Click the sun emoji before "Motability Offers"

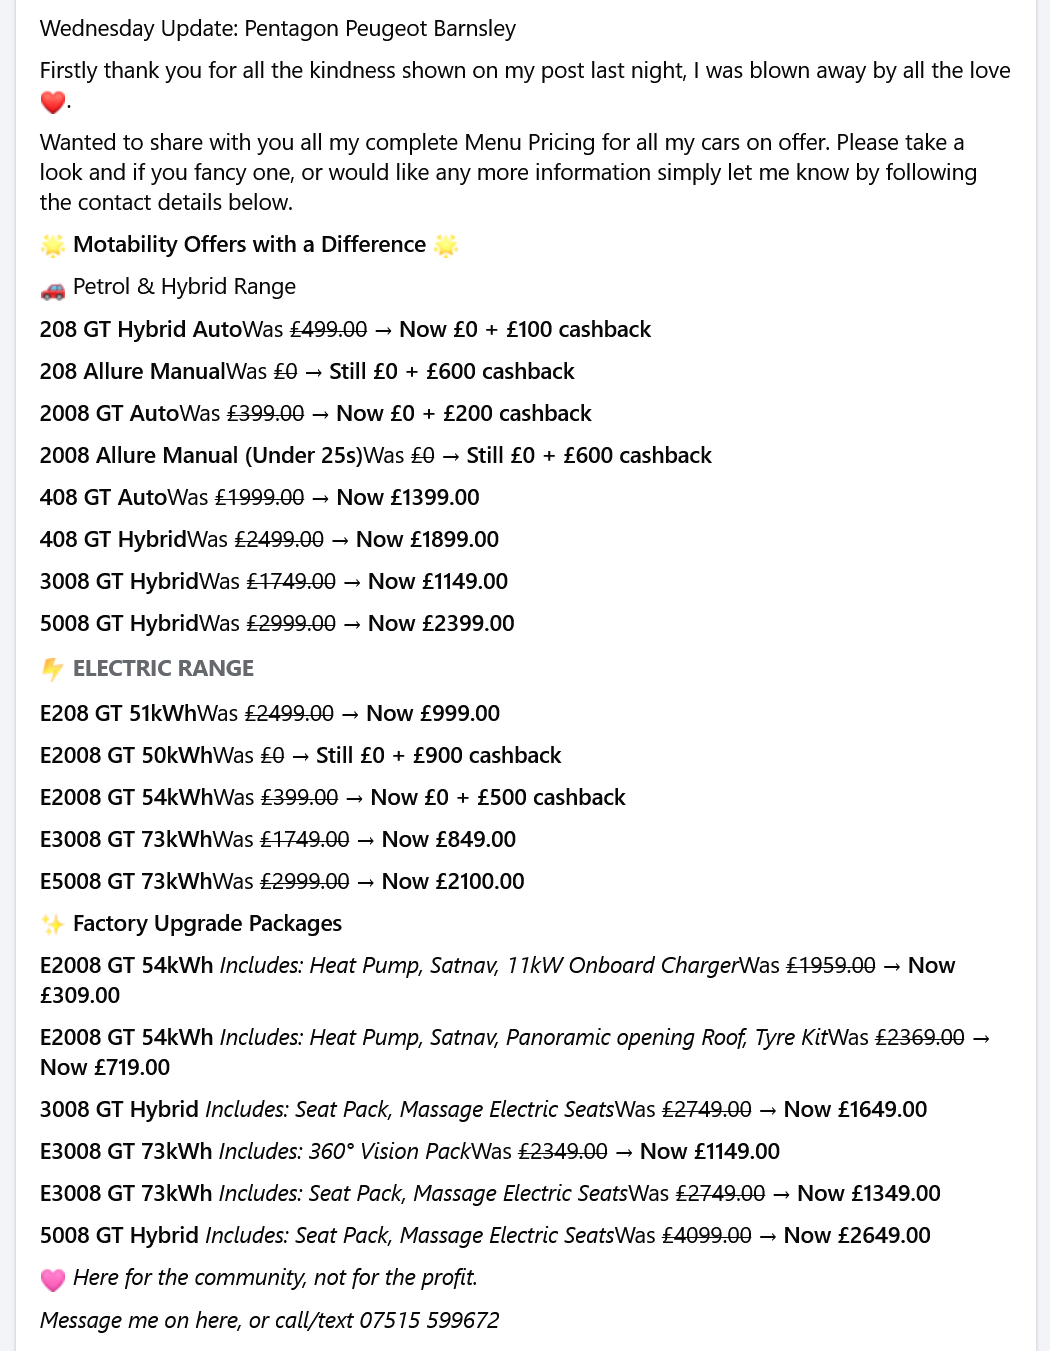point(52,245)
